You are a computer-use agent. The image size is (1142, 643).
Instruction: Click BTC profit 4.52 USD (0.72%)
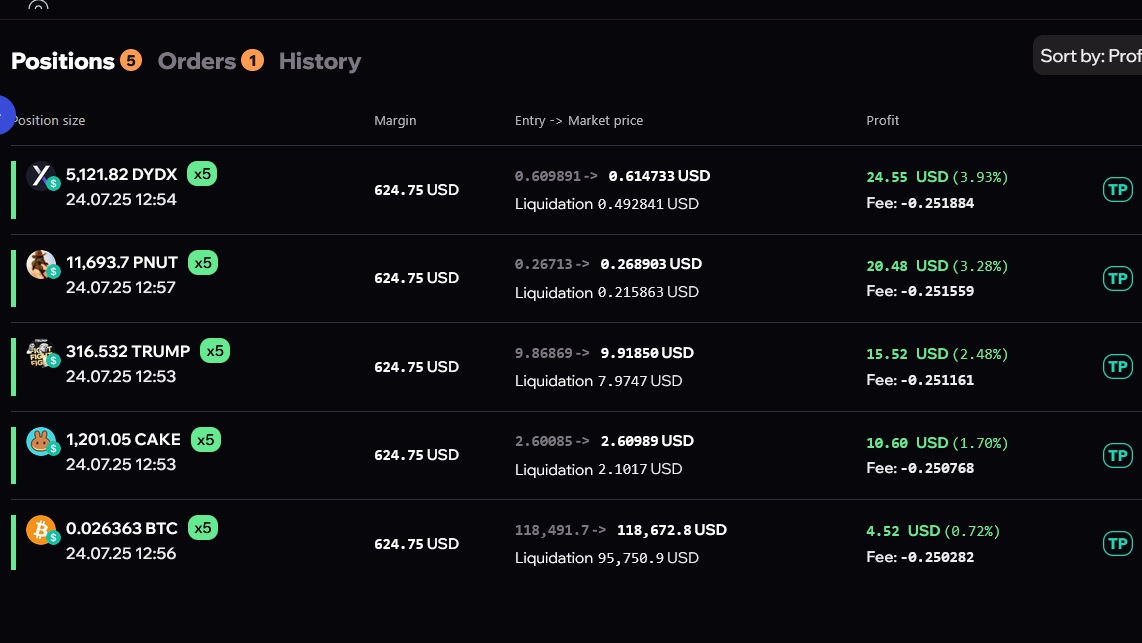pos(933,531)
